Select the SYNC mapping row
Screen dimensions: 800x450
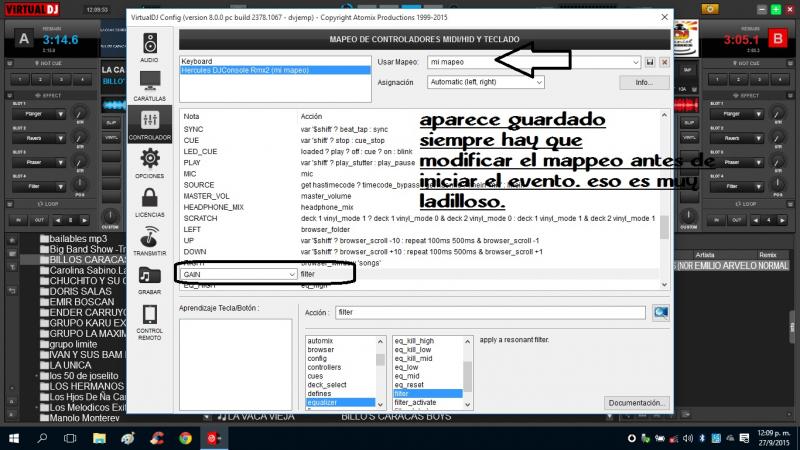(x=421, y=130)
